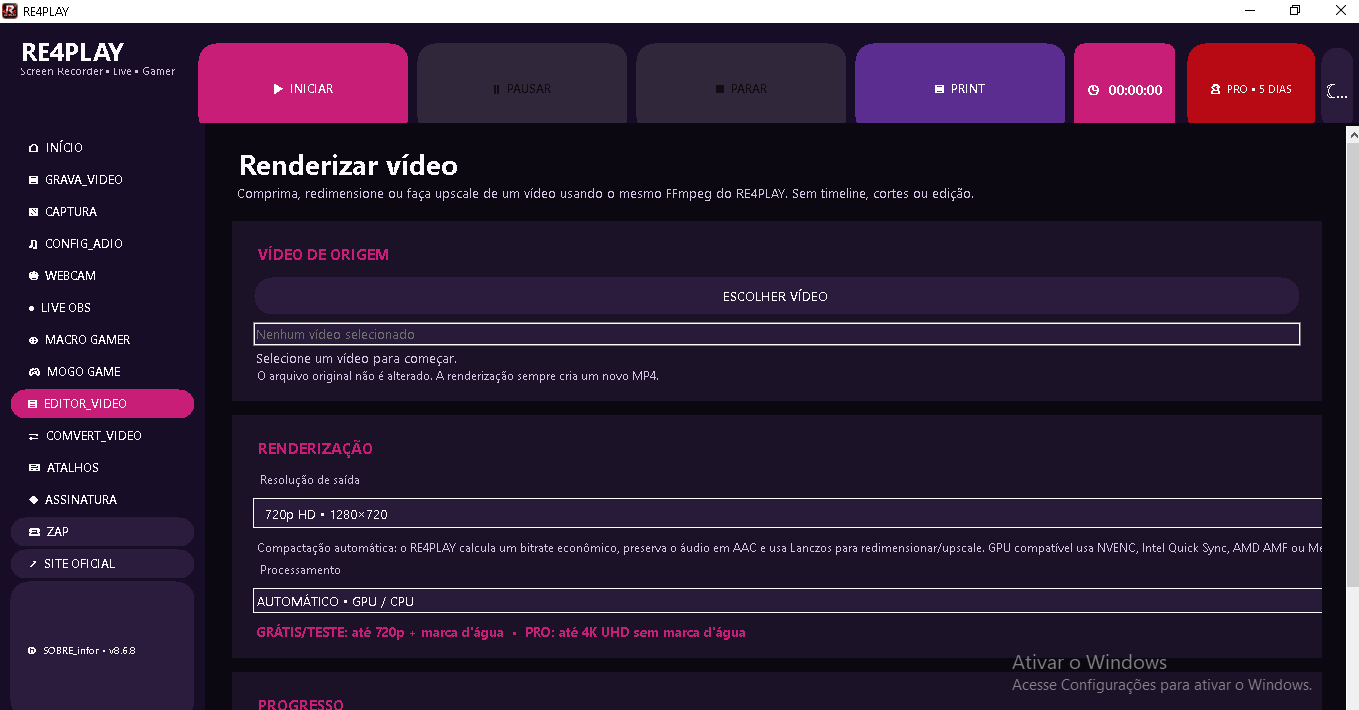The width and height of the screenshot is (1359, 710).
Task: Open the WEBCAM section
Action: [102, 276]
